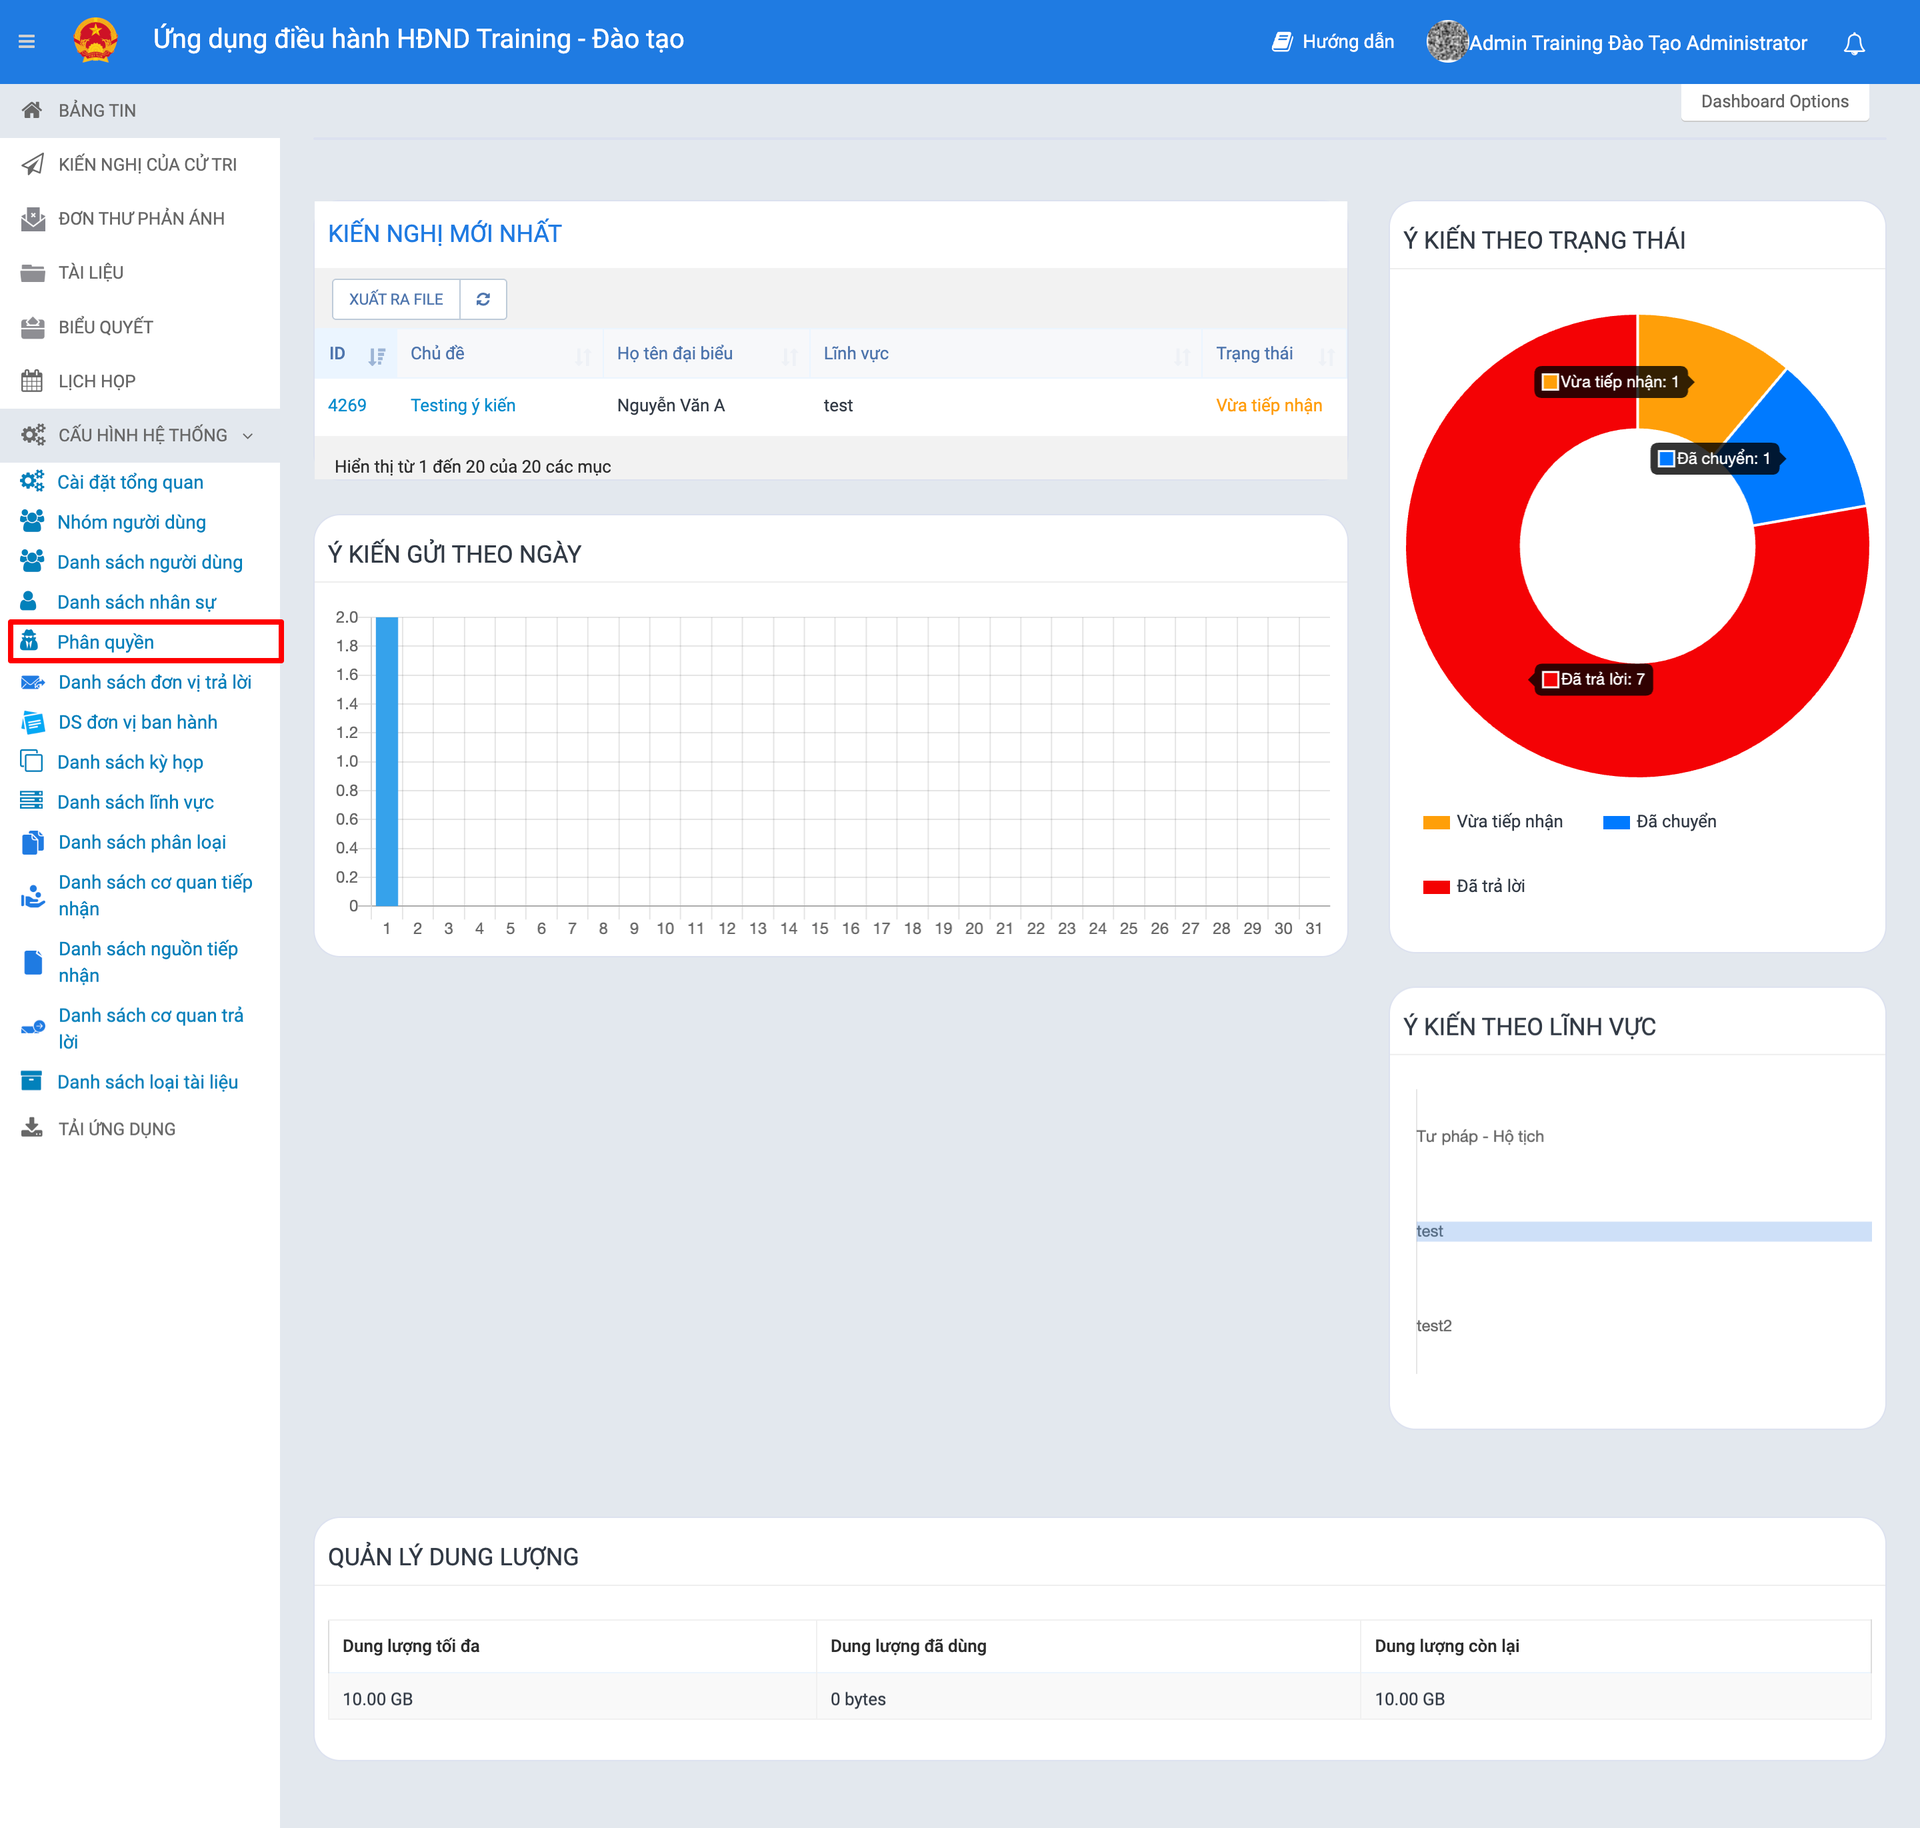This screenshot has width=1920, height=1828.
Task: Open the Testing ý kiến link
Action: tap(463, 405)
